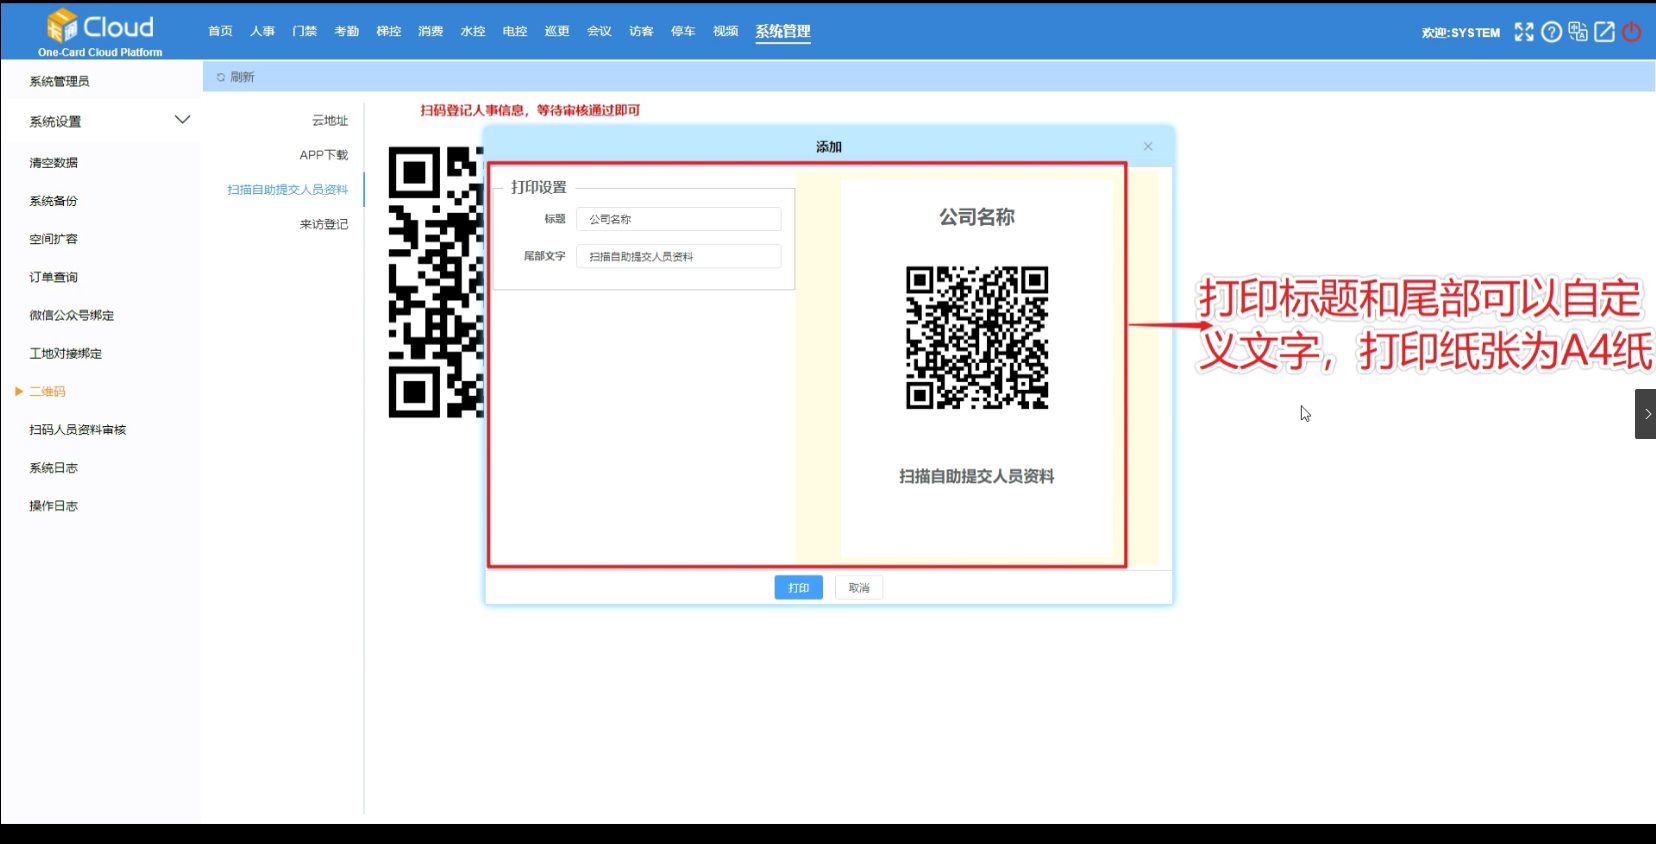Viewport: 1656px width, 844px height.
Task: Open 系统日志 in the sidebar
Action: tap(53, 468)
